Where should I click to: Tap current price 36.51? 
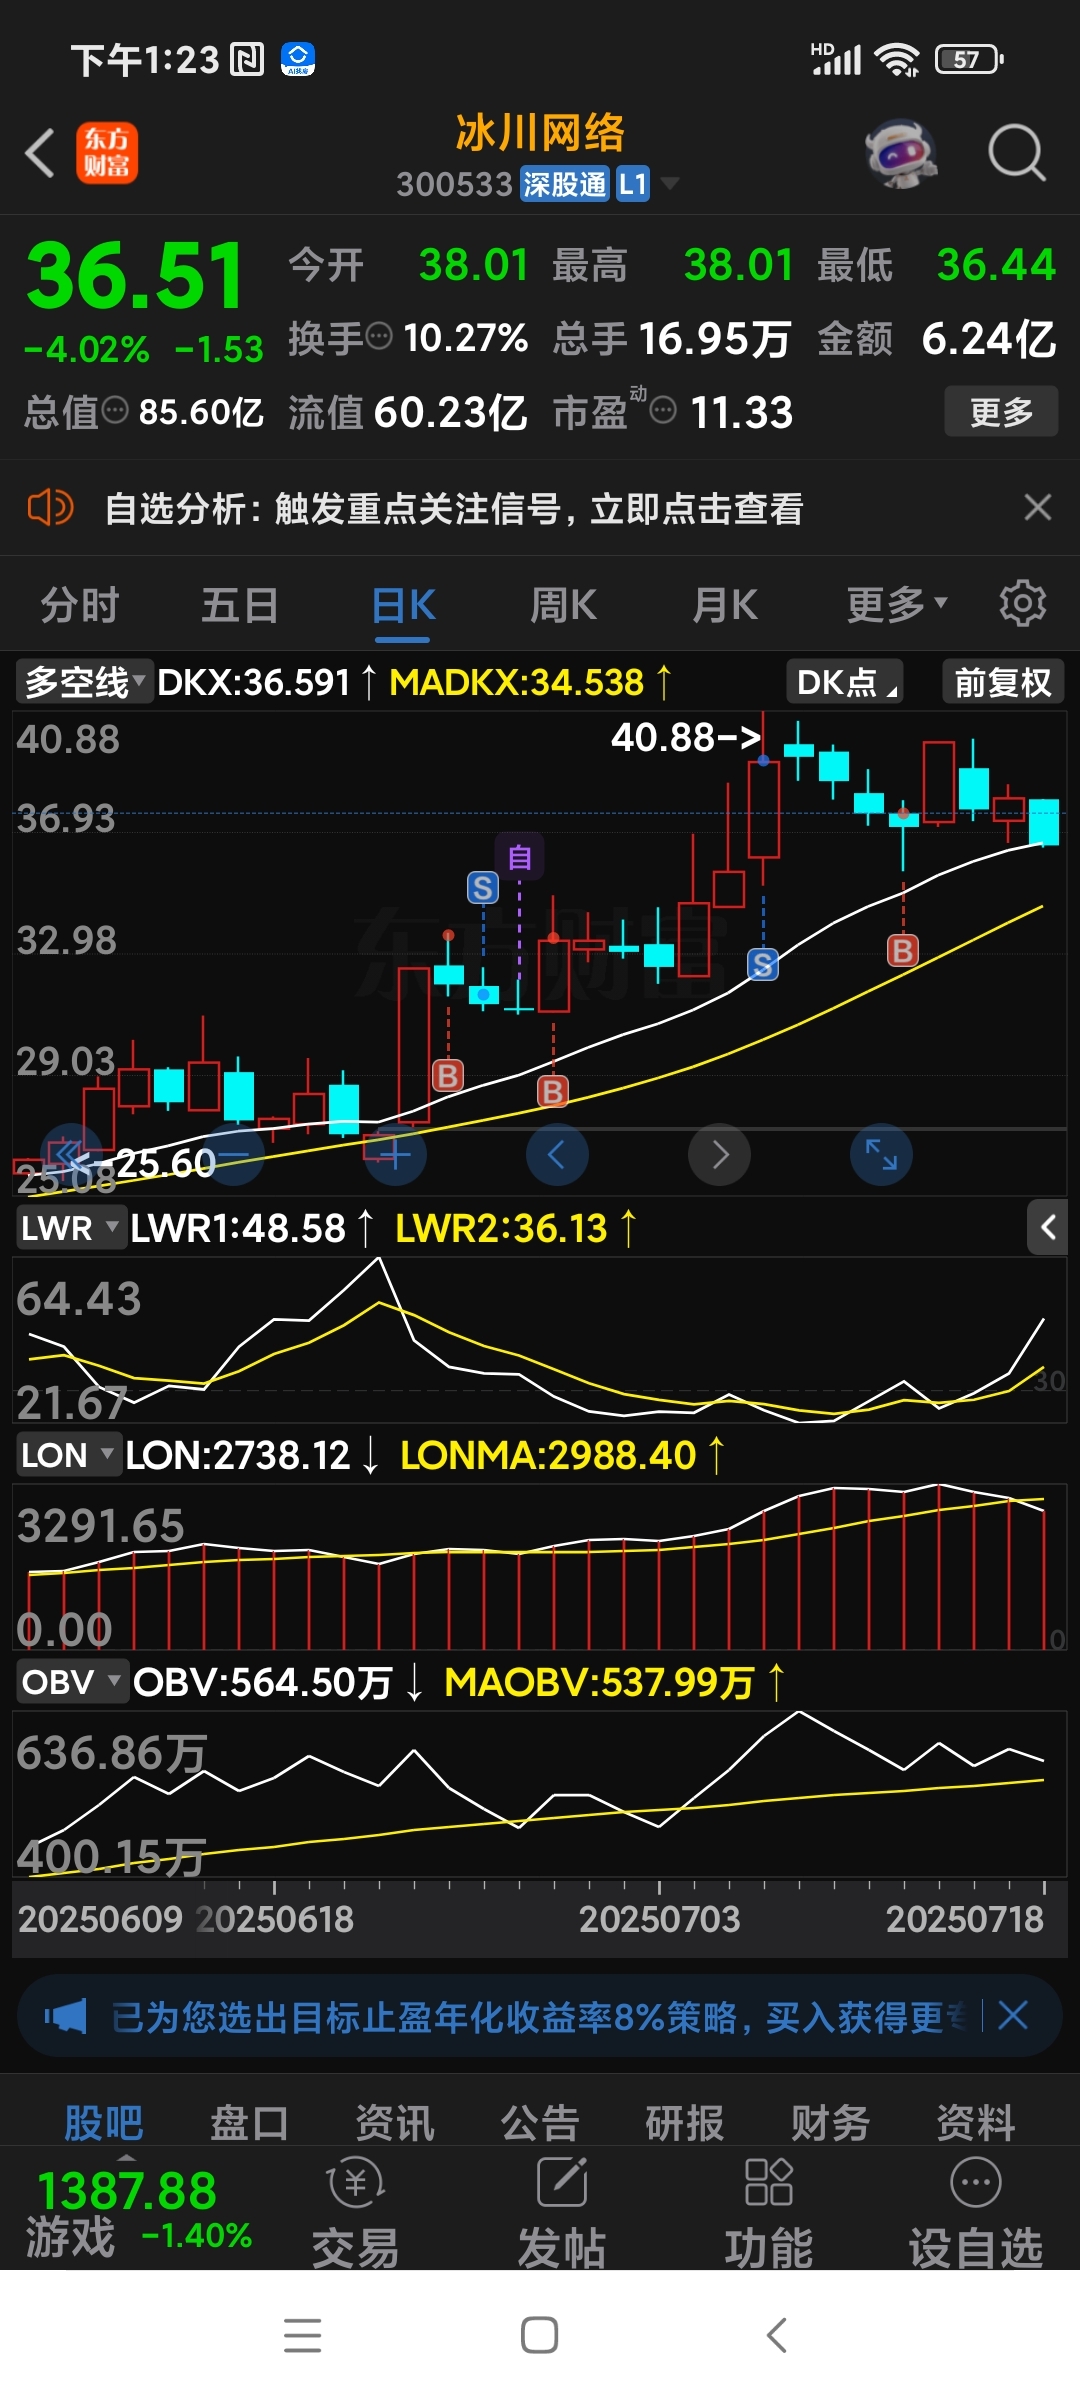(x=135, y=275)
